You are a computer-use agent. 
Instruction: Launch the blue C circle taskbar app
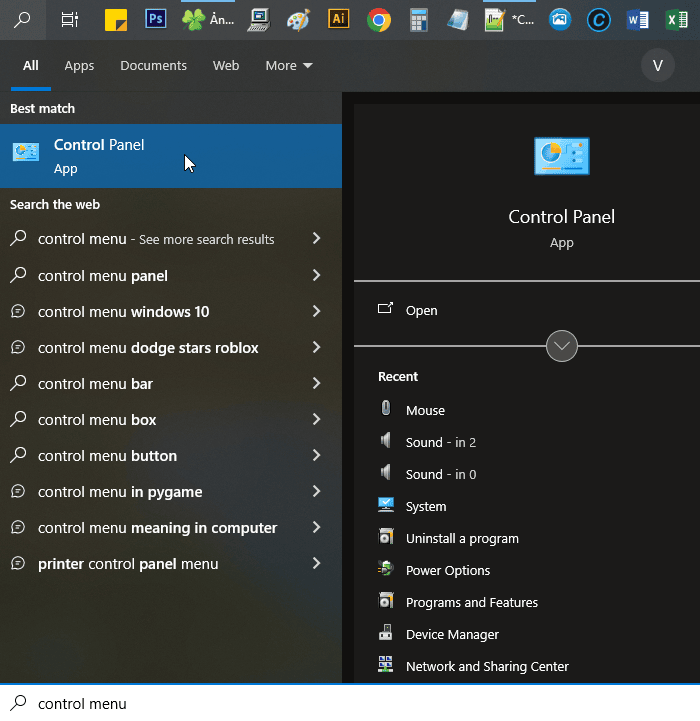599,20
